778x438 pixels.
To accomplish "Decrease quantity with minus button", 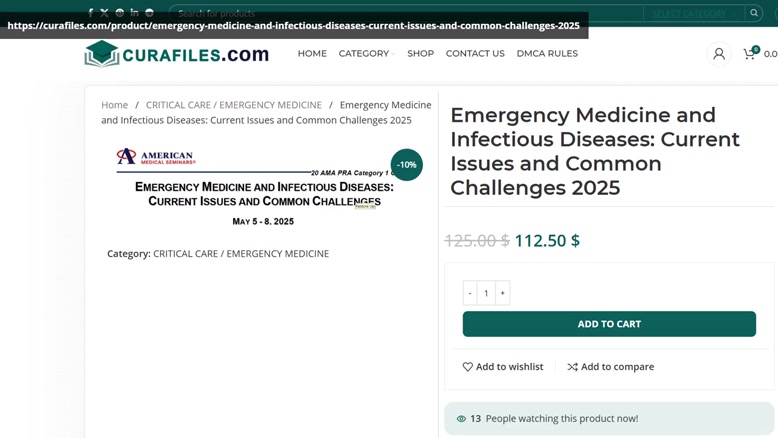I will [x=470, y=293].
